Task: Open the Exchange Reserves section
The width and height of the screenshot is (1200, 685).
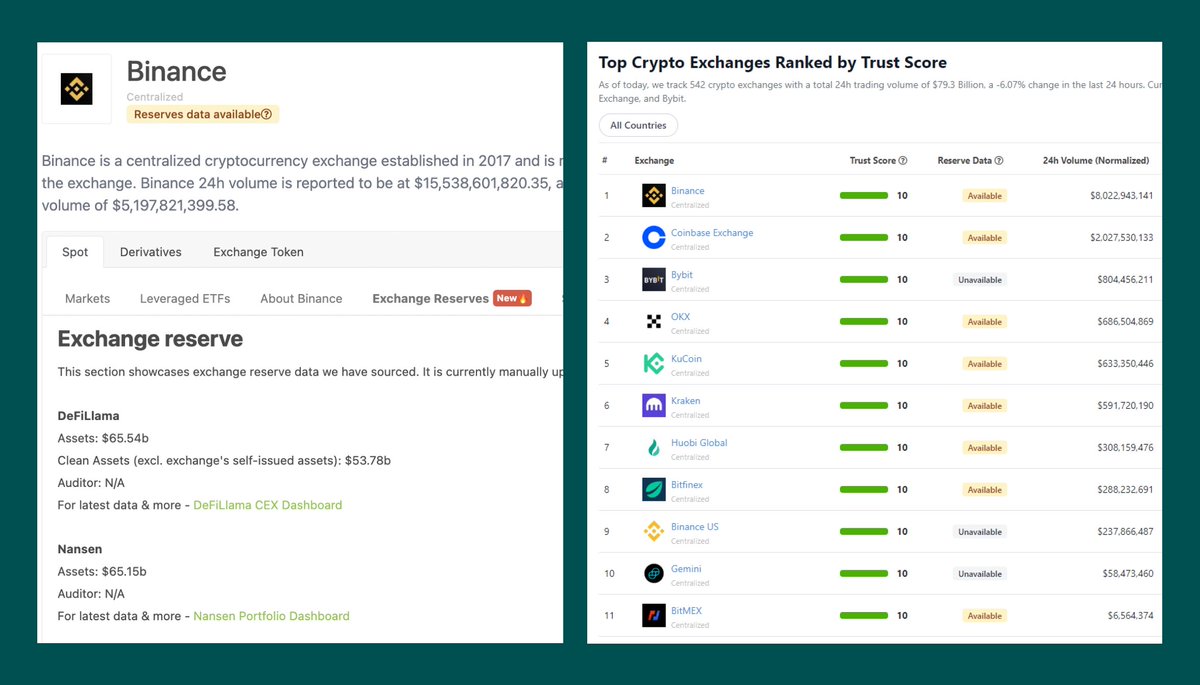Action: point(430,298)
